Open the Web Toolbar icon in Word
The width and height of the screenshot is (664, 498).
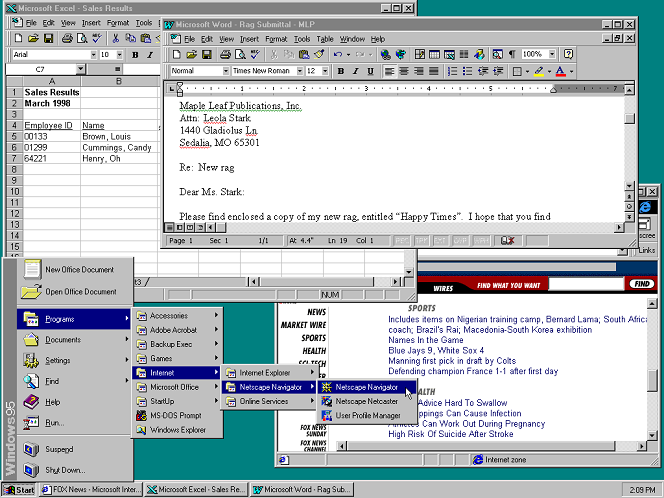401,54
